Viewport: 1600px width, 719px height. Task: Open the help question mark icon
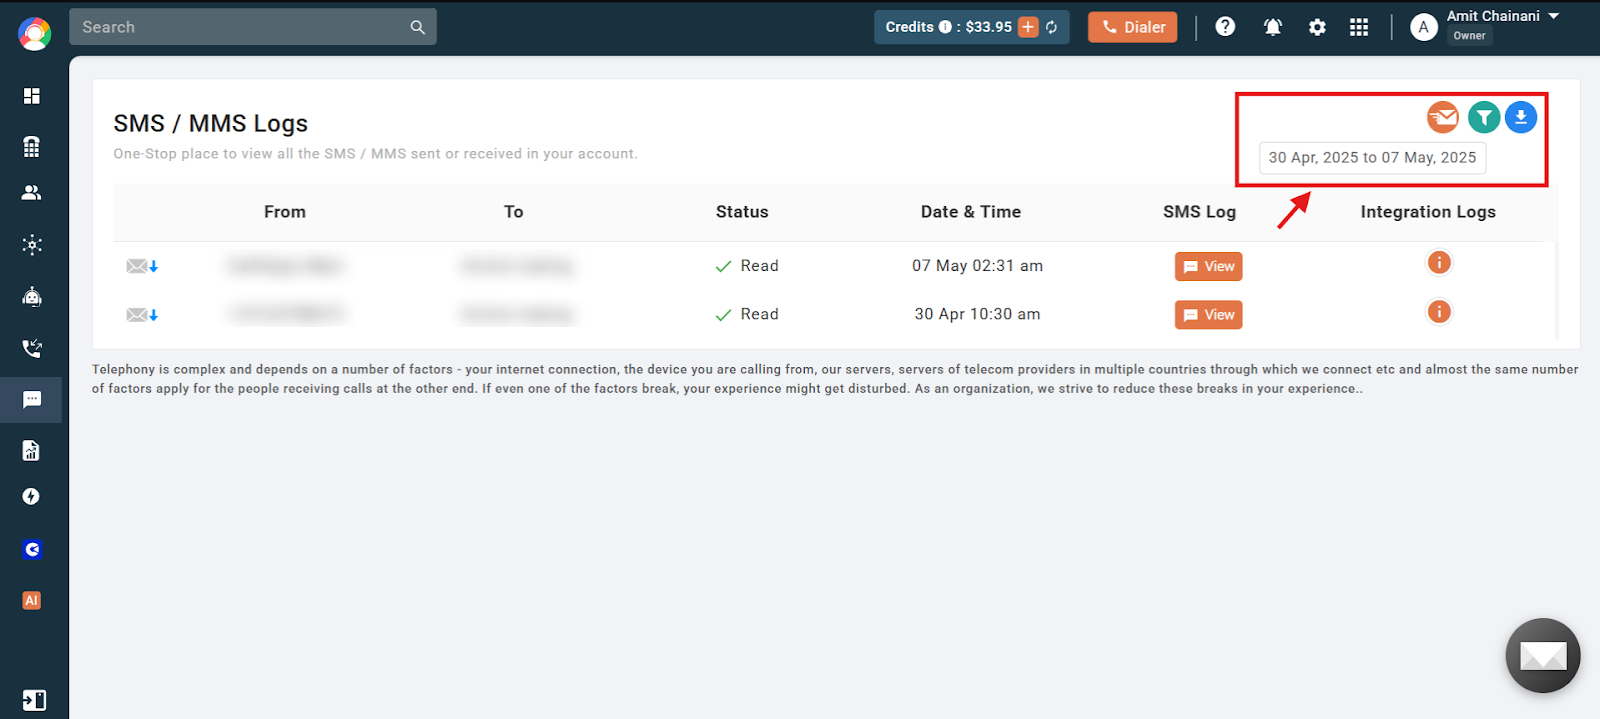pos(1225,27)
